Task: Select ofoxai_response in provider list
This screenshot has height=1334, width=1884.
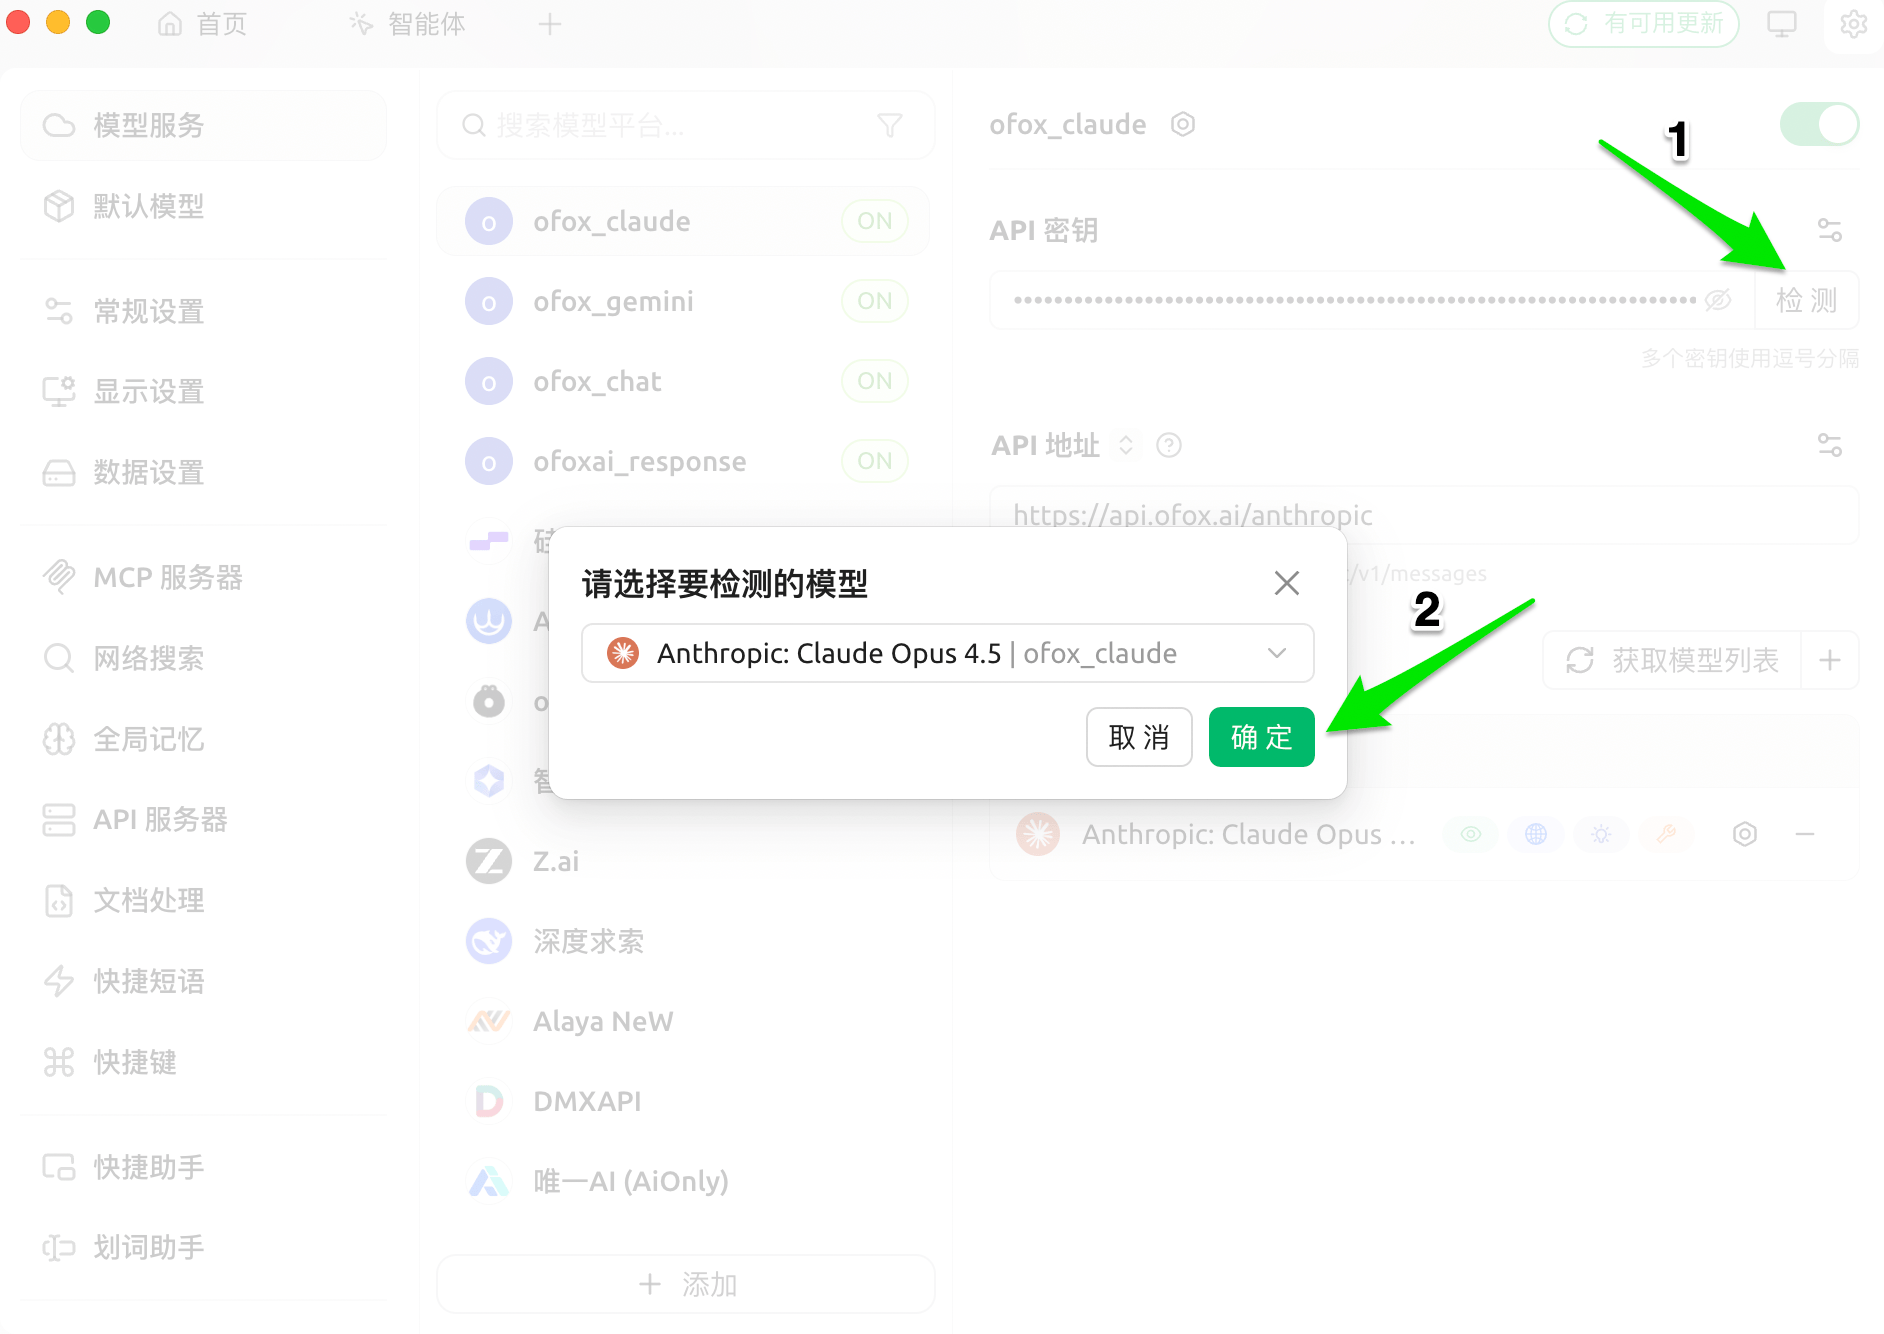Action: (x=683, y=461)
